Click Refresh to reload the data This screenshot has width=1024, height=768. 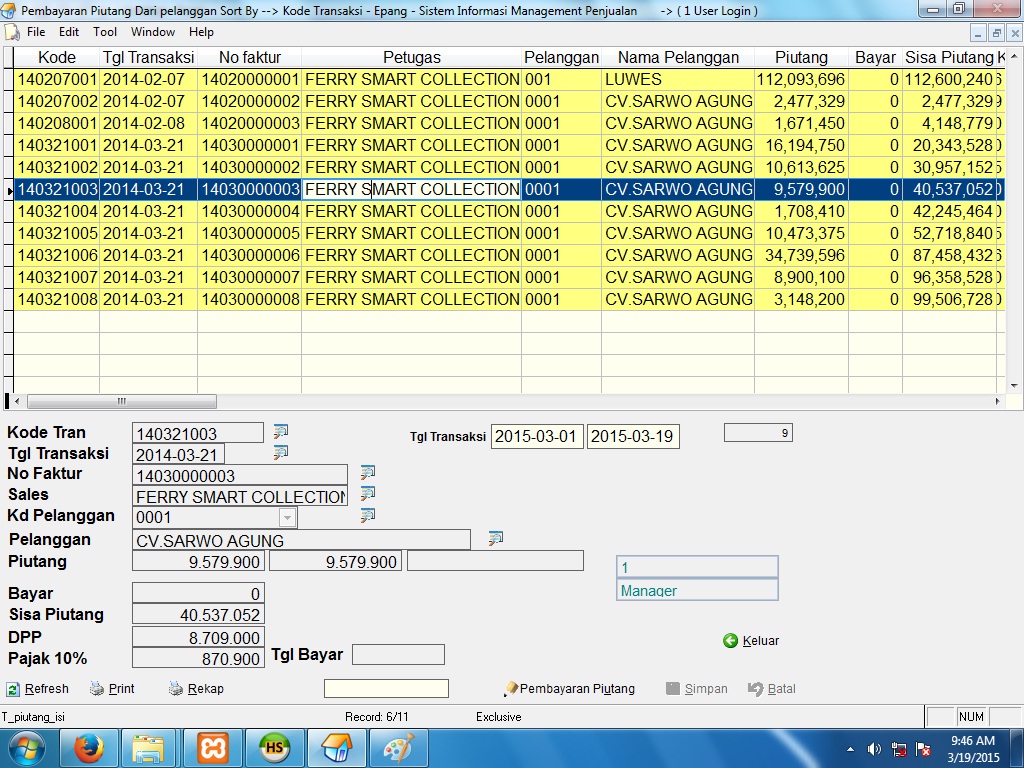pos(38,689)
